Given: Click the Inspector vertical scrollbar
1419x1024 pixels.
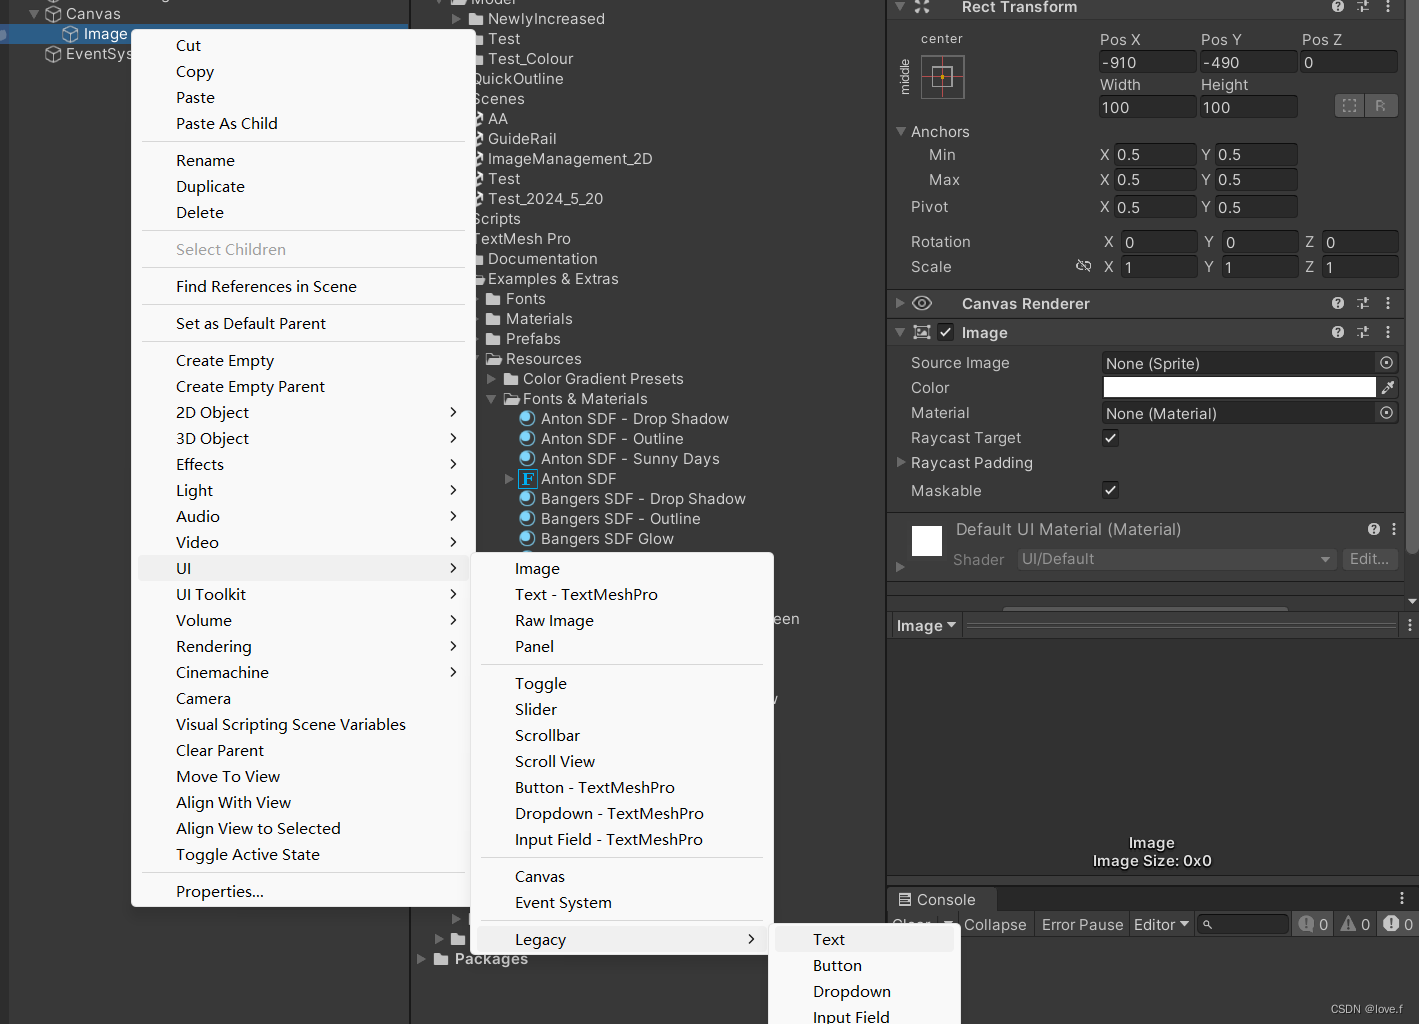Looking at the screenshot, I should click(x=1412, y=275).
